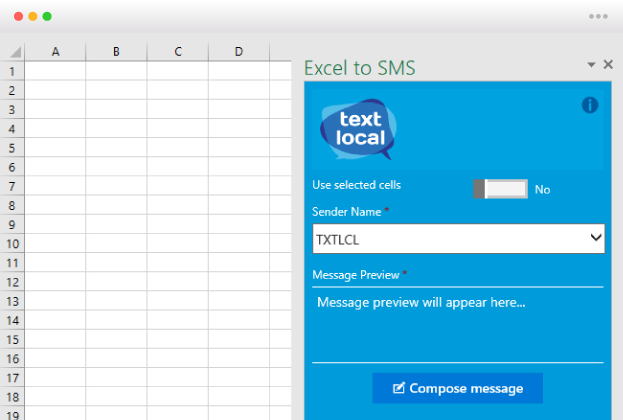Open the task pane options arrow
This screenshot has width=623, height=420.
[x=591, y=65]
